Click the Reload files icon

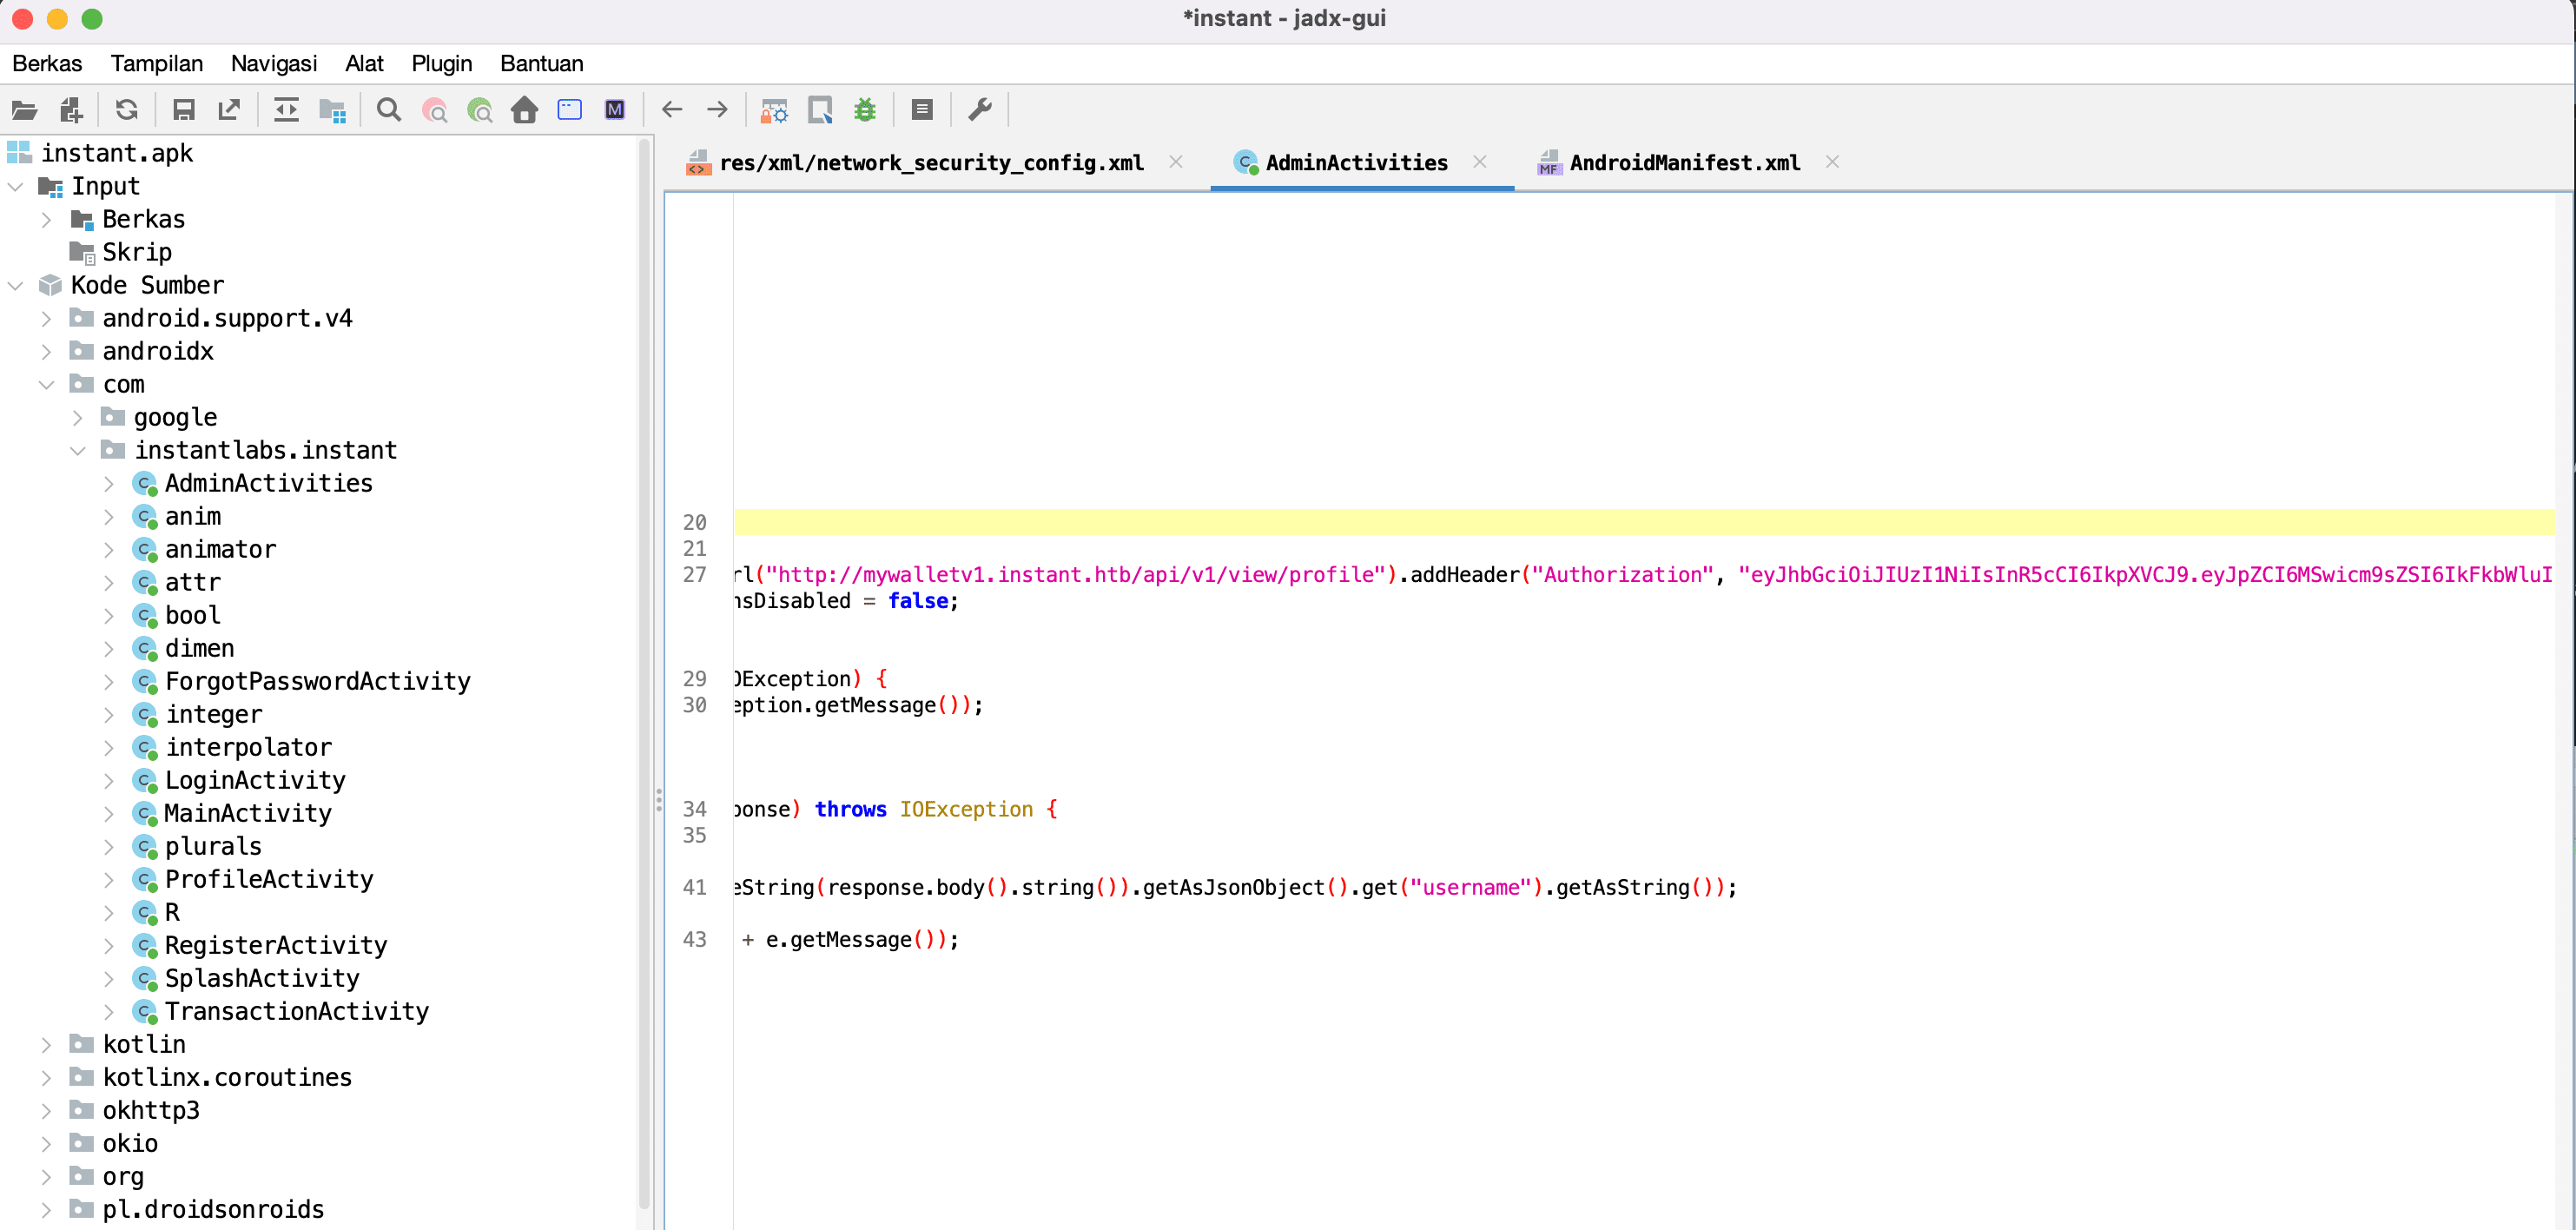[127, 110]
